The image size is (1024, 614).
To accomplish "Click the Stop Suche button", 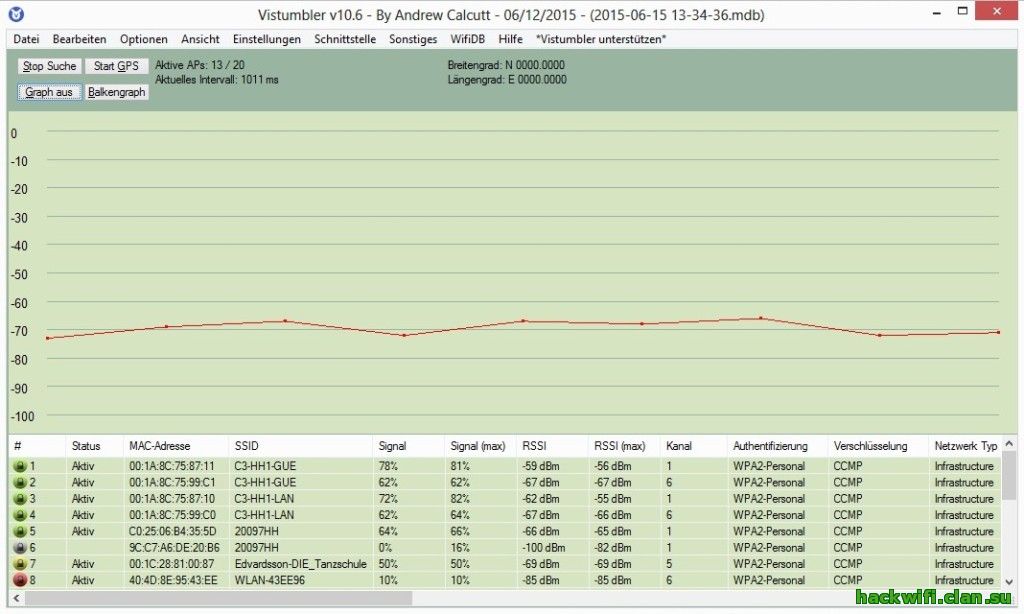I will (50, 66).
